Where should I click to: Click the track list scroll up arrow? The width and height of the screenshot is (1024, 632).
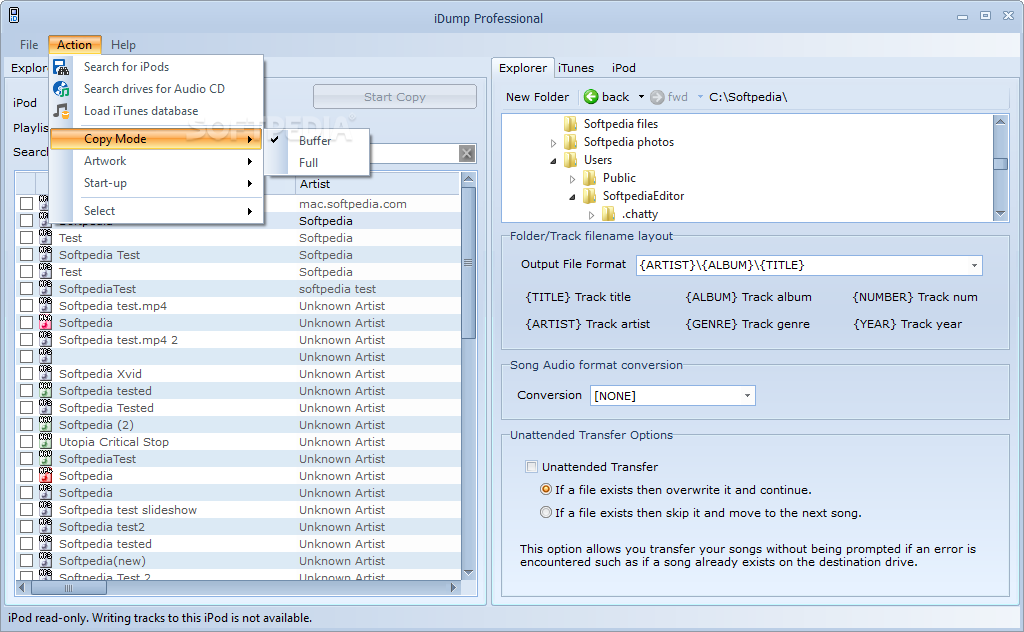[468, 179]
